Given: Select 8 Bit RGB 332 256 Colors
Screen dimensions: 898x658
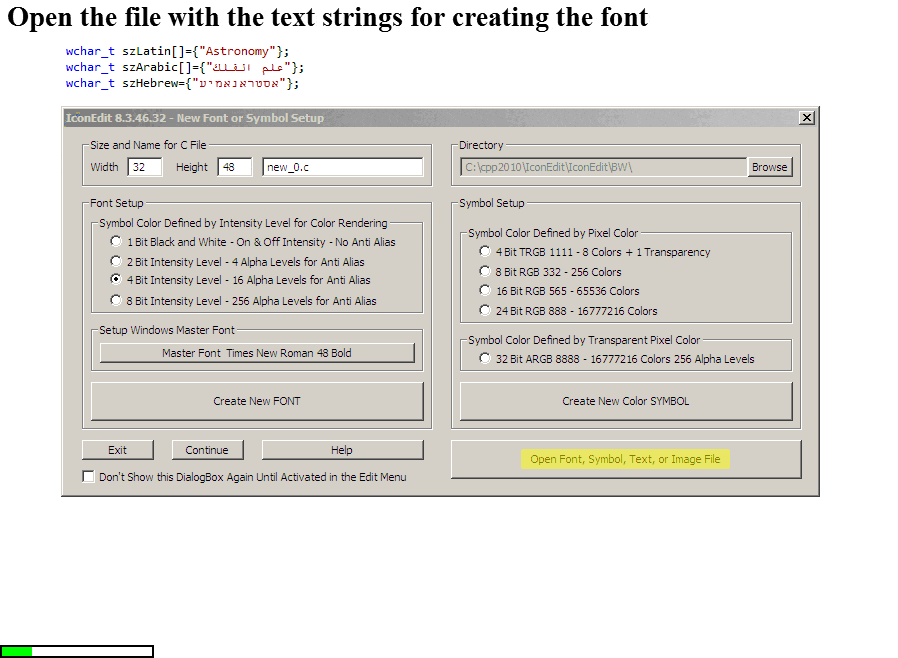Looking at the screenshot, I should coord(485,271).
